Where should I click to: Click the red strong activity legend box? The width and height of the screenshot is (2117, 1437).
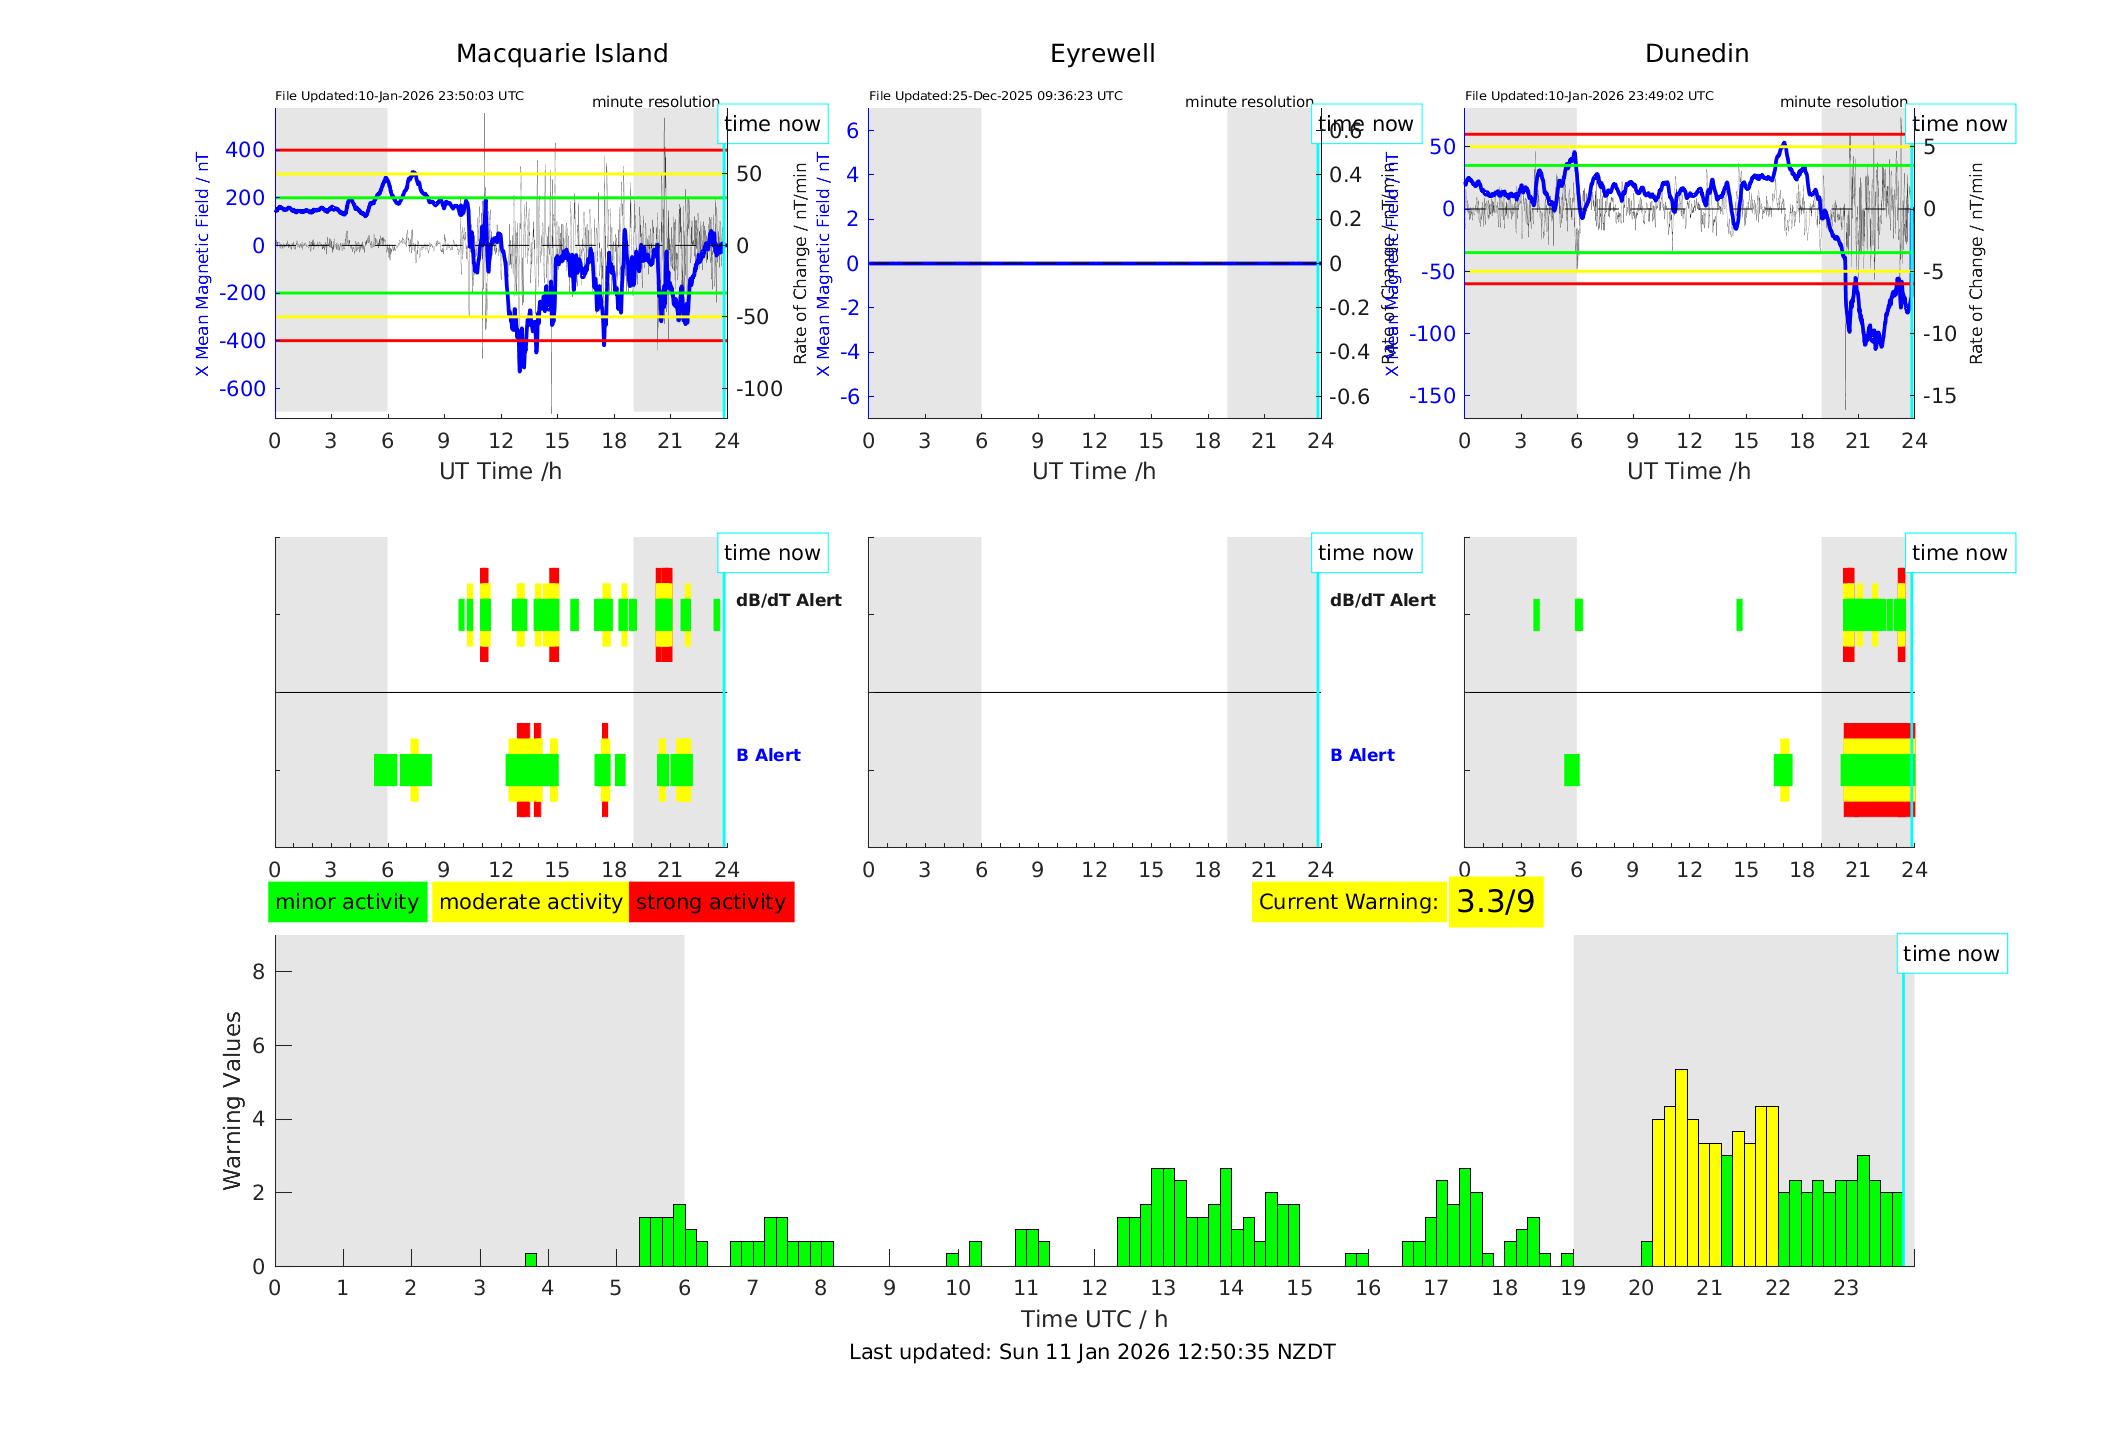coord(711,902)
